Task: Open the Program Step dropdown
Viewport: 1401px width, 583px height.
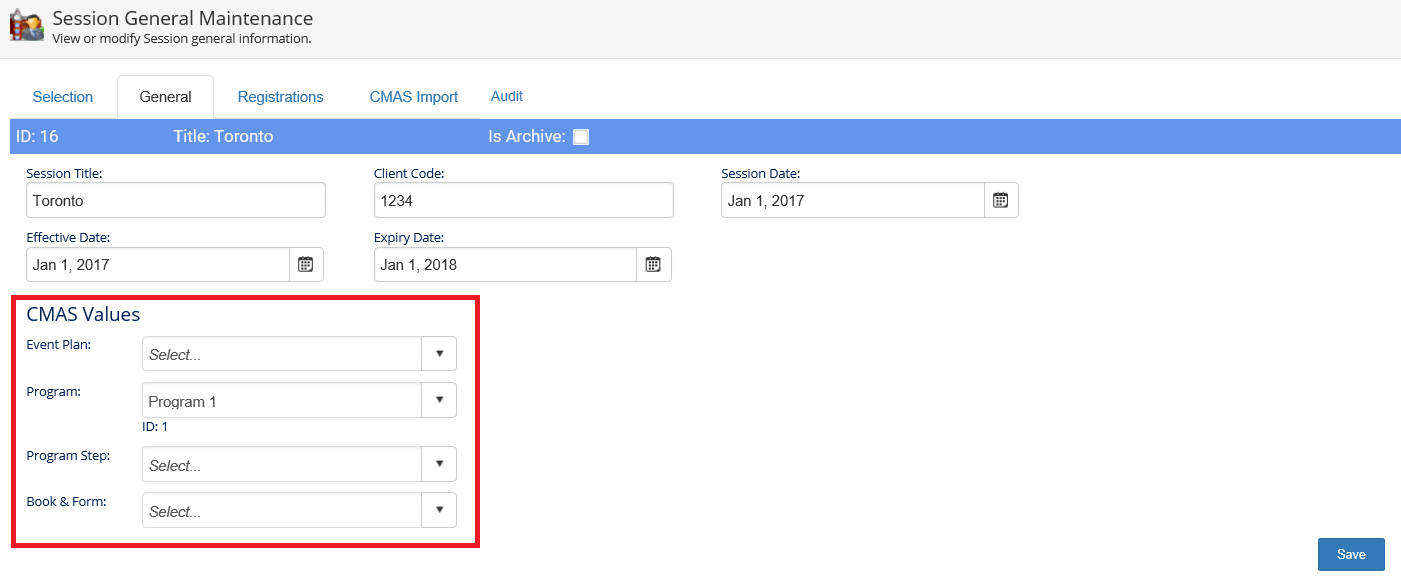Action: coord(439,465)
